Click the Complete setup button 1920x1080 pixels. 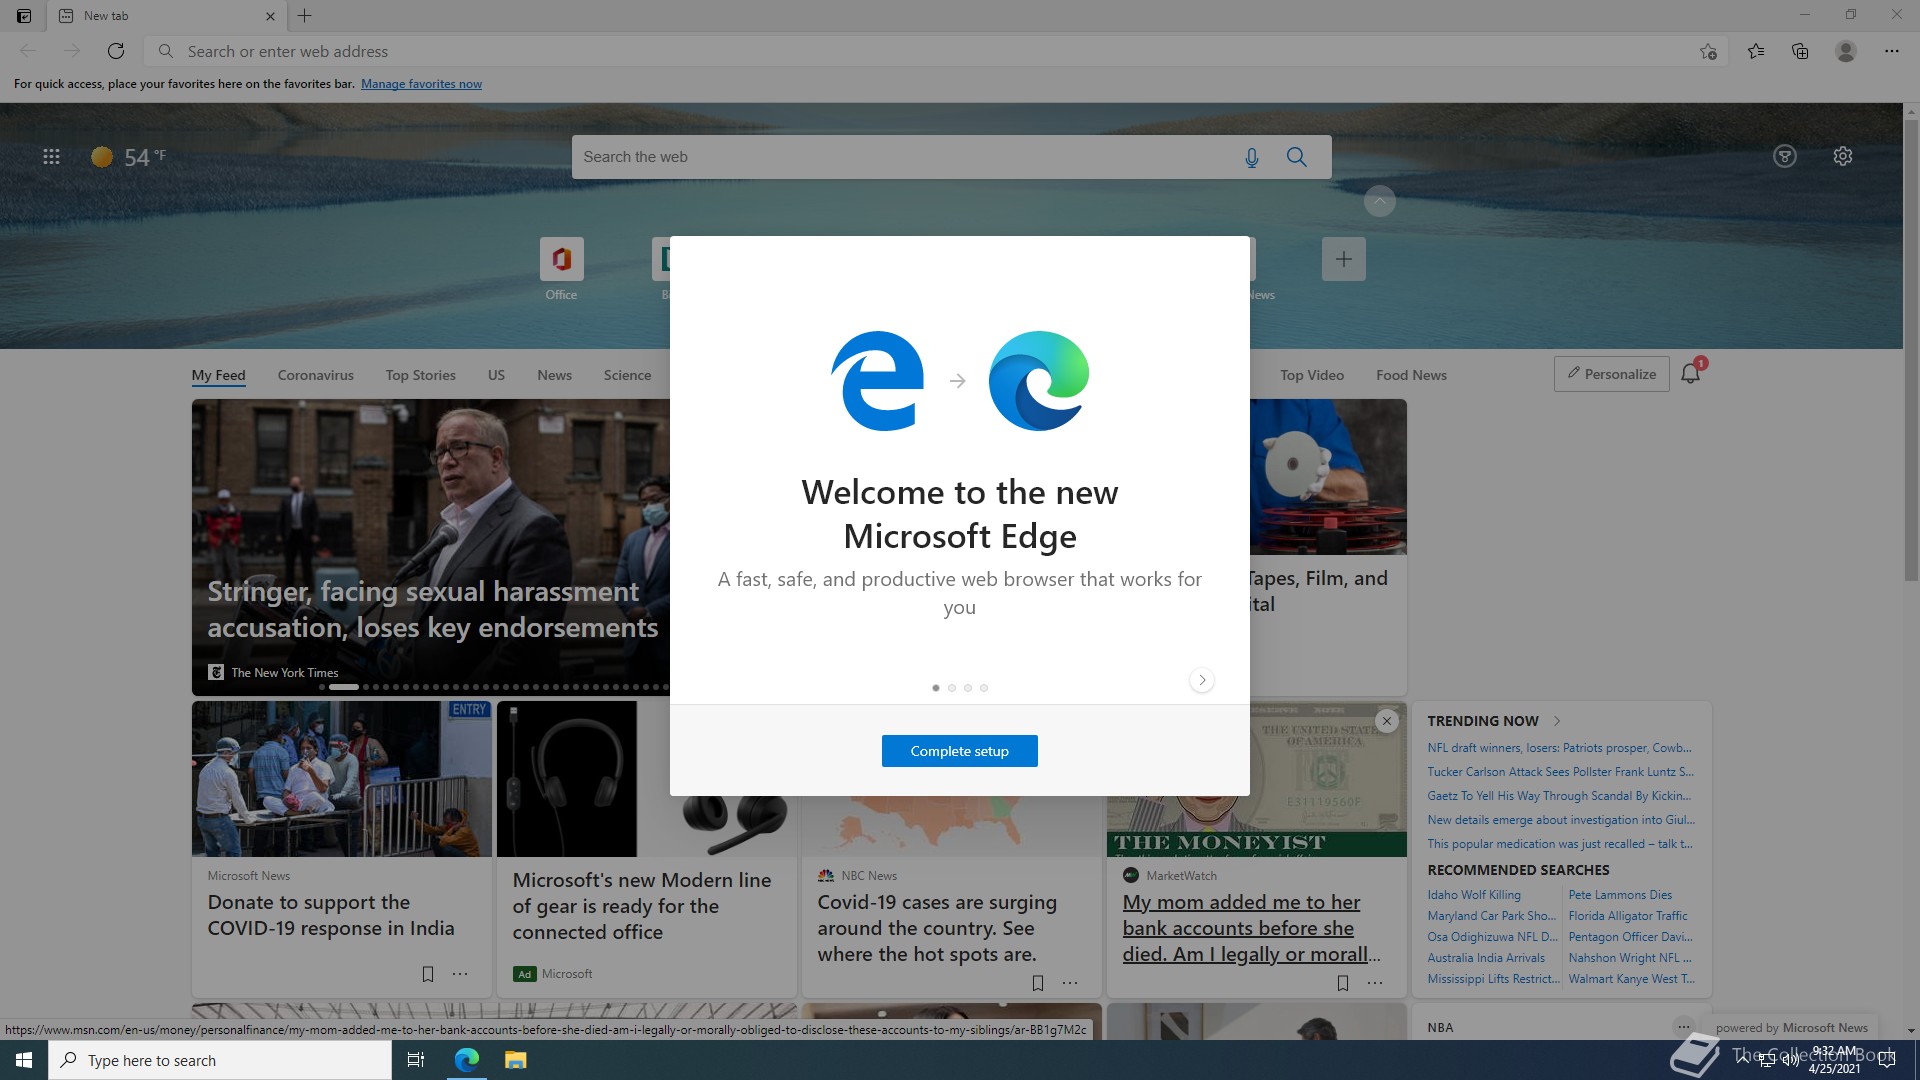[959, 751]
